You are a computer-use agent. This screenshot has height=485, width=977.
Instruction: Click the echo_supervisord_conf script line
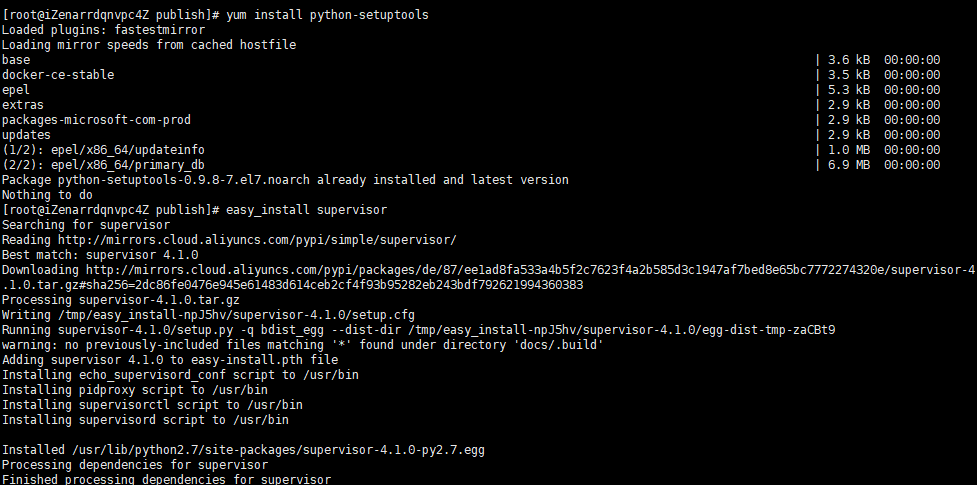coord(180,375)
